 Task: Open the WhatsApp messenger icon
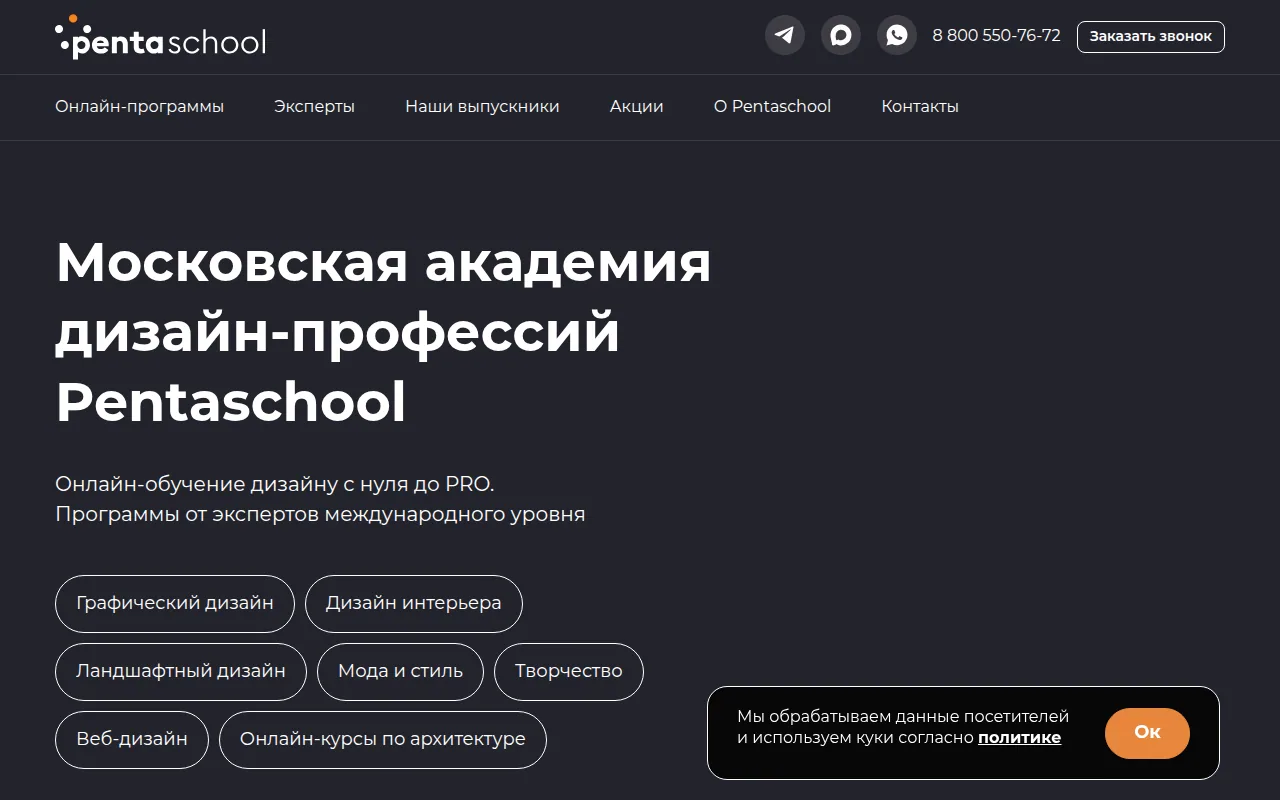pos(897,36)
